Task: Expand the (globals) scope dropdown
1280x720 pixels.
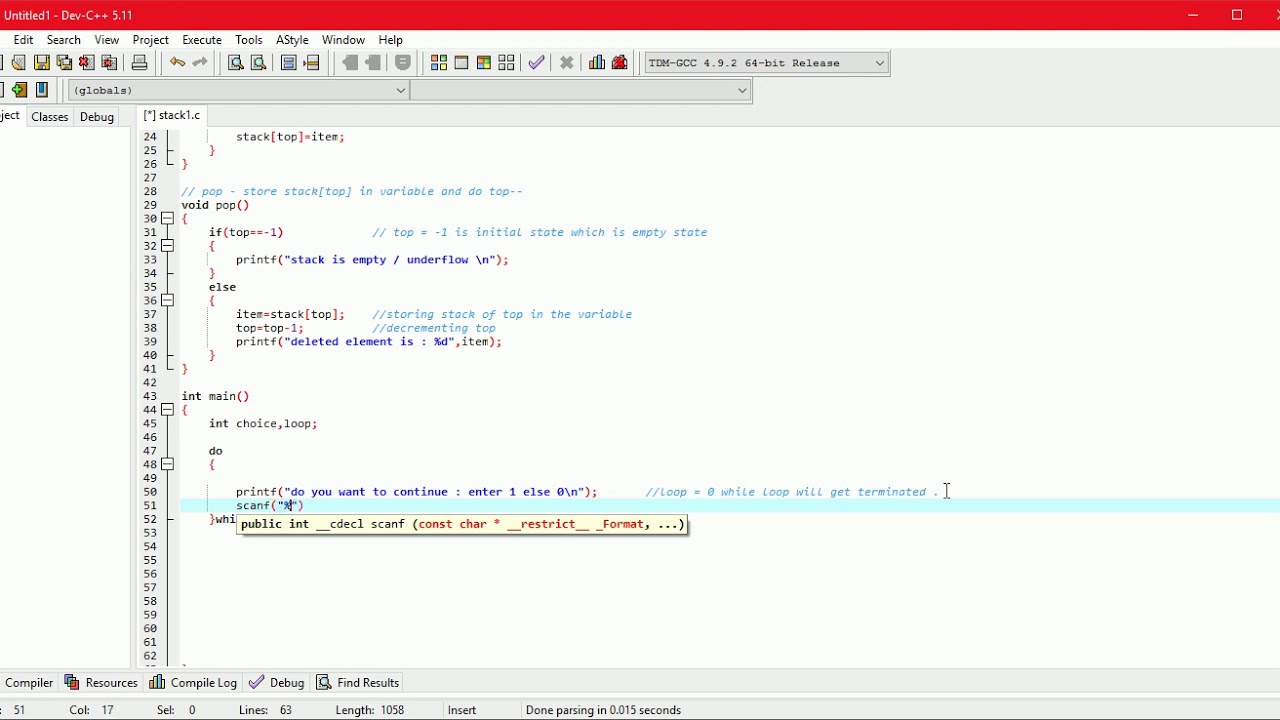Action: [400, 90]
